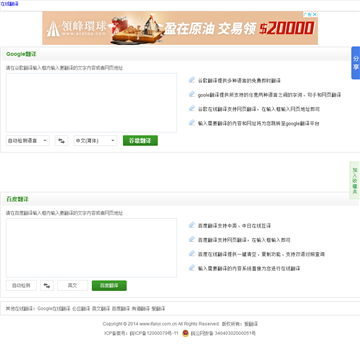Open the 百度翻译 footer link
360x360 pixels.
pos(121,309)
